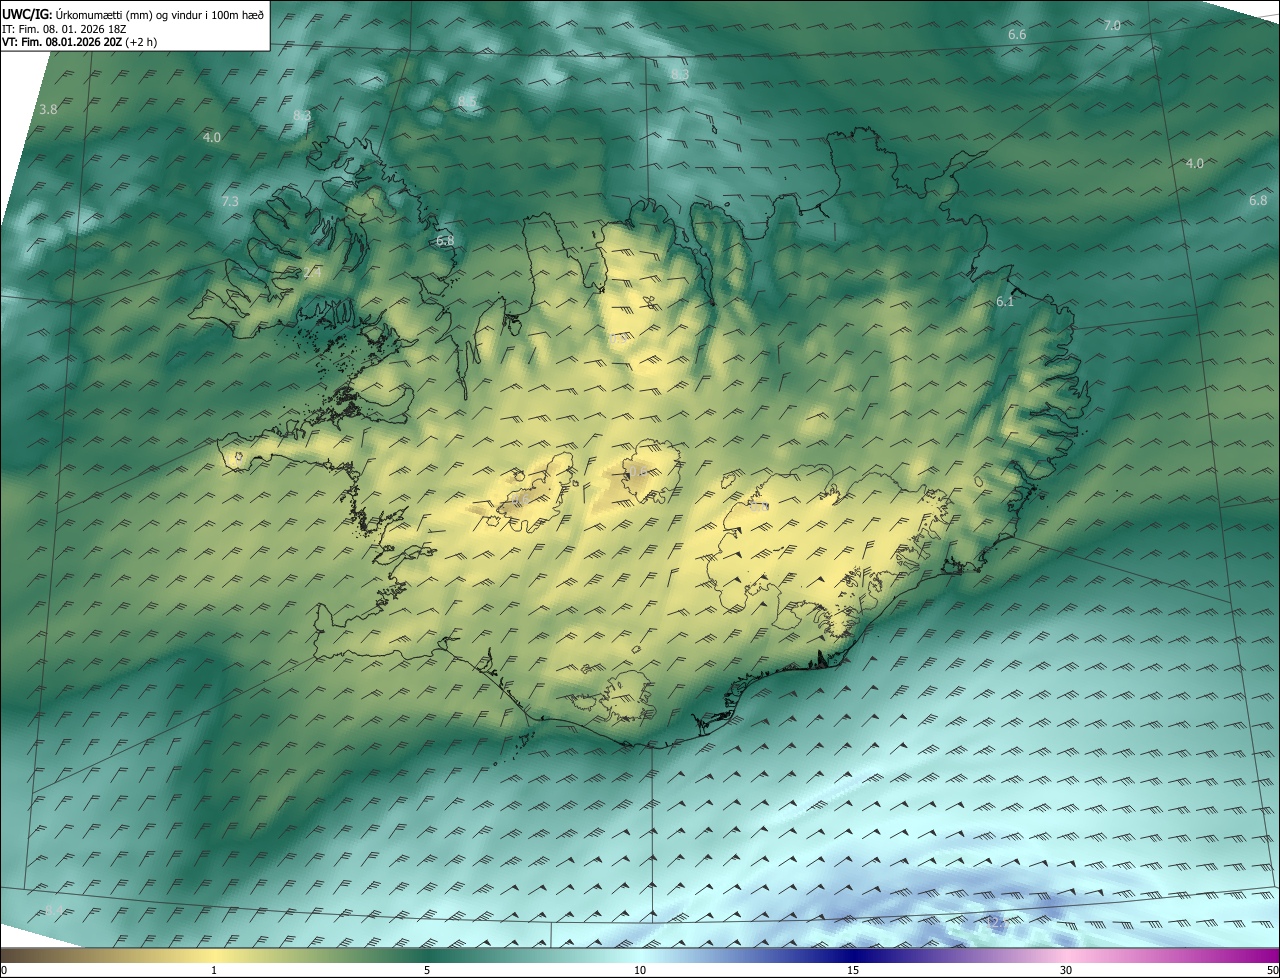1280x978 pixels.
Task: Click the '0' tick on the color scale
Action: point(4,970)
